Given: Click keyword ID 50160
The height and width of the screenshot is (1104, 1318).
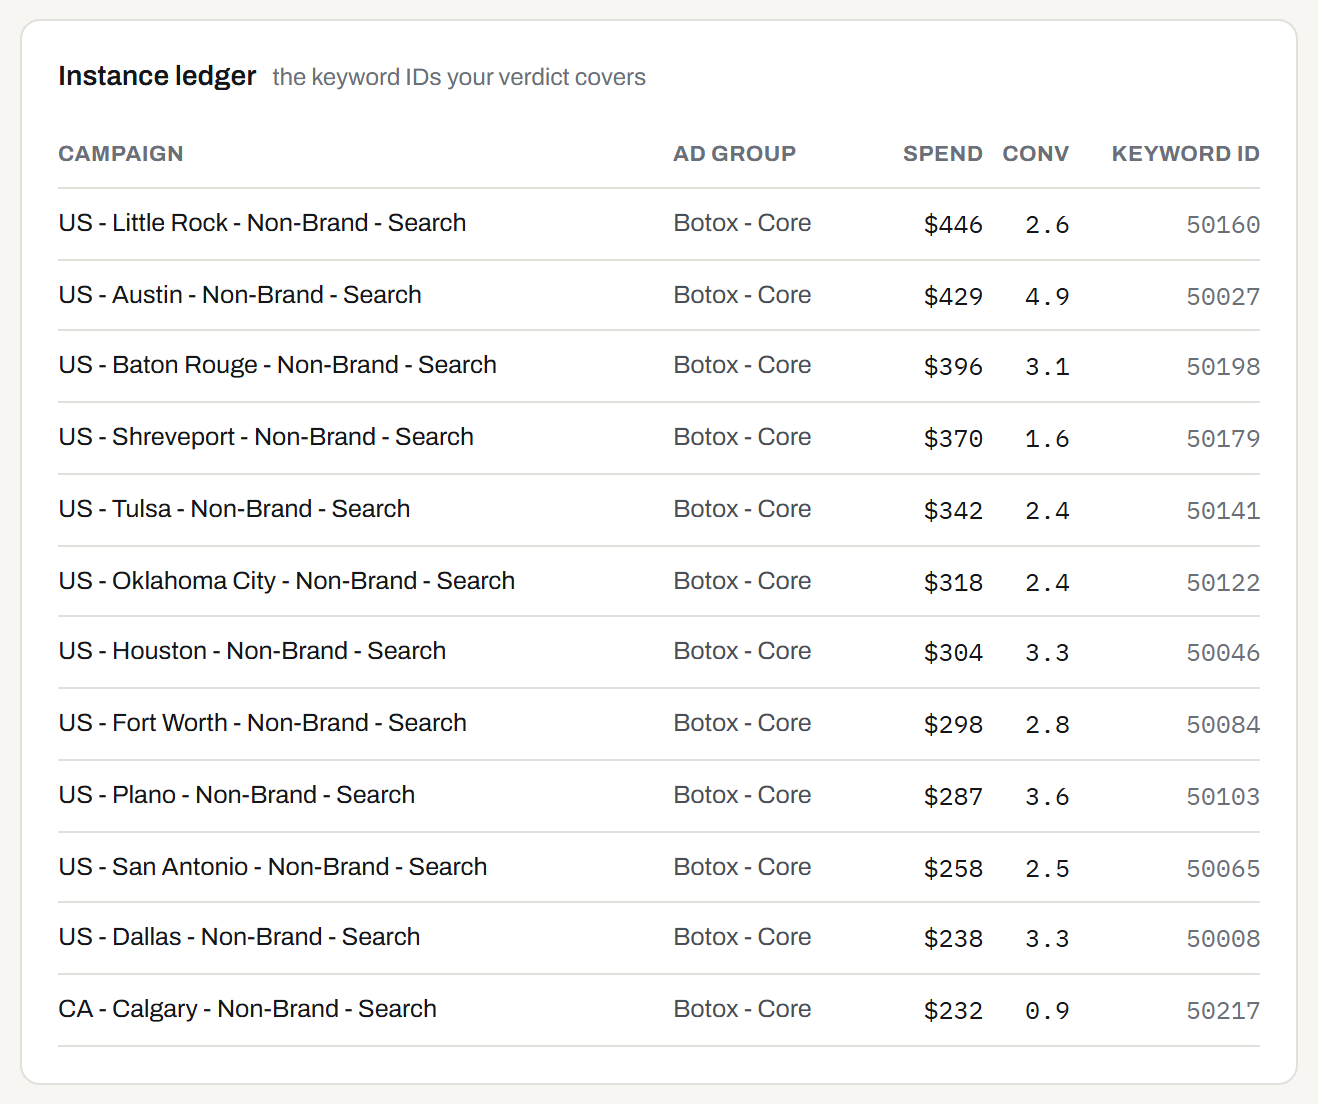Looking at the screenshot, I should (x=1223, y=225).
